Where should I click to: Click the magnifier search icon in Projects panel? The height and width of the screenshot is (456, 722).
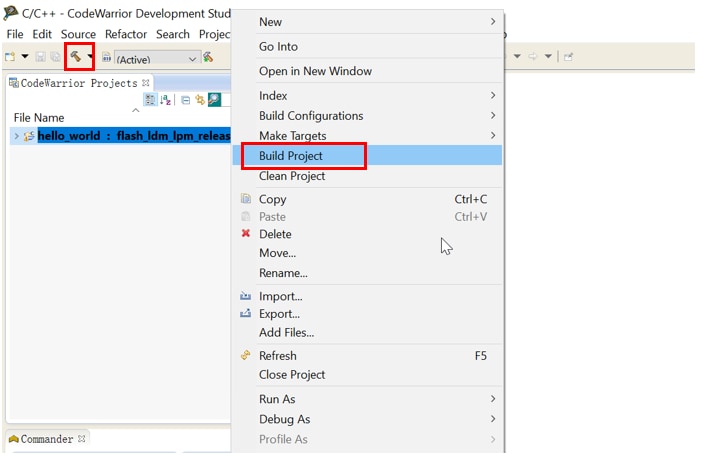coord(214,100)
